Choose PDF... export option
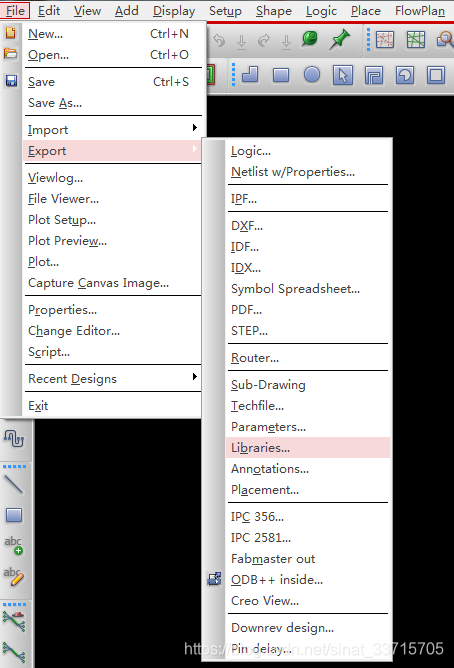 [x=308, y=310]
